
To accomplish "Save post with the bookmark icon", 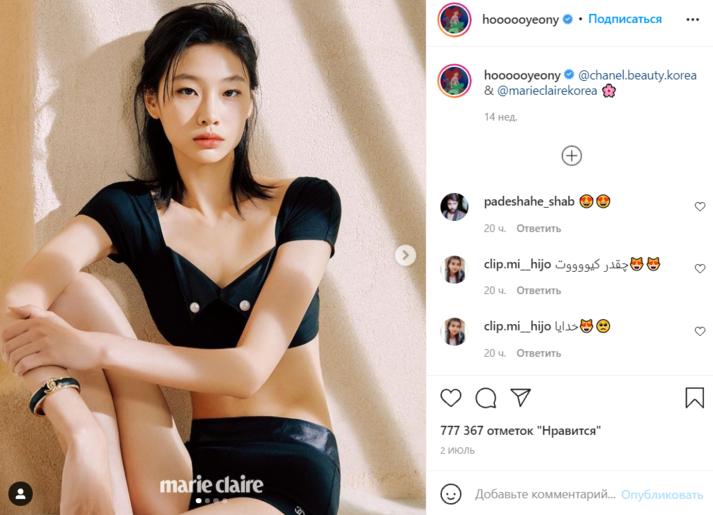I will pos(694,398).
